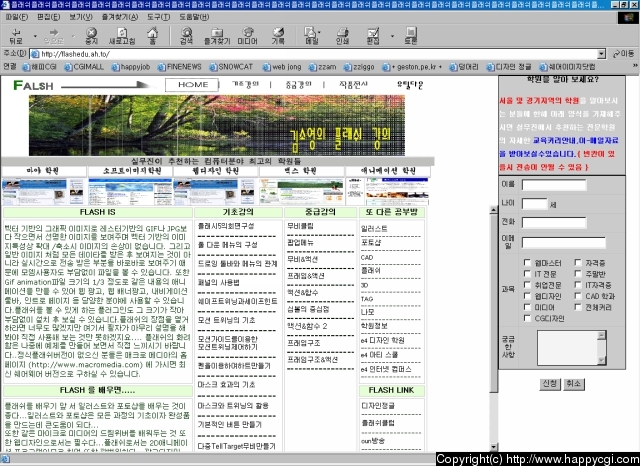Screen dimensions: 640x466
Task: Open the zzam link bar shortcut
Action: (x=322, y=67)
